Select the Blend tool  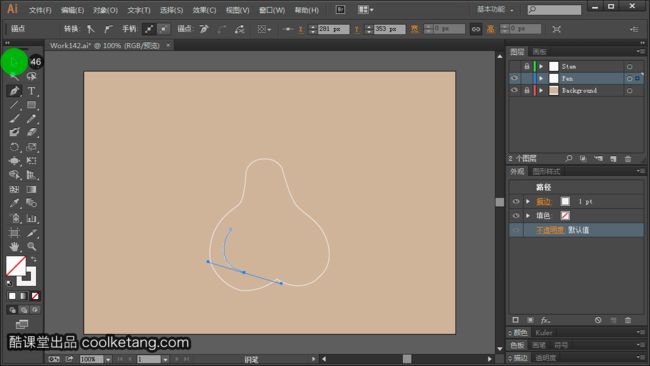[32, 203]
